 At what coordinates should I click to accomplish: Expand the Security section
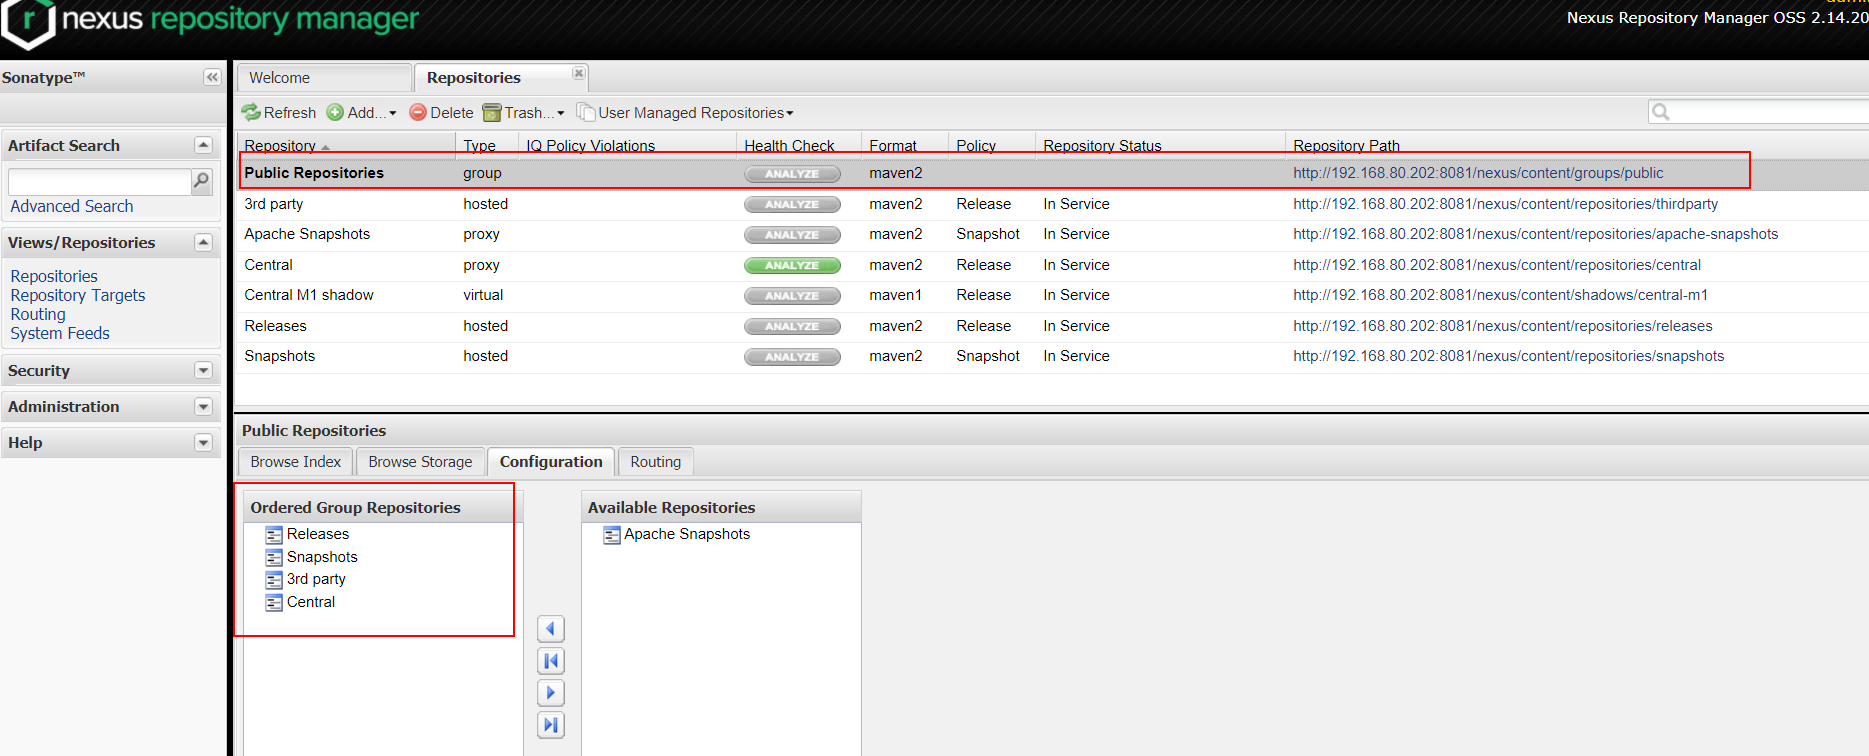tap(204, 370)
